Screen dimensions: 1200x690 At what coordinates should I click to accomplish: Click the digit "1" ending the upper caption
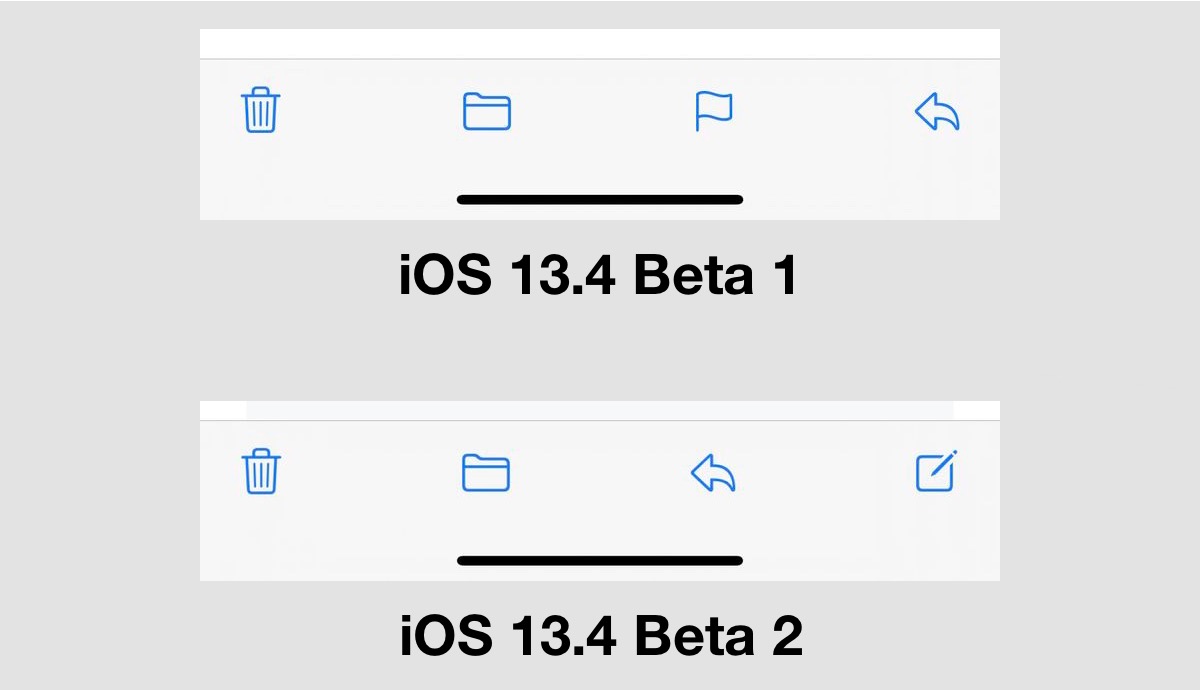(785, 277)
